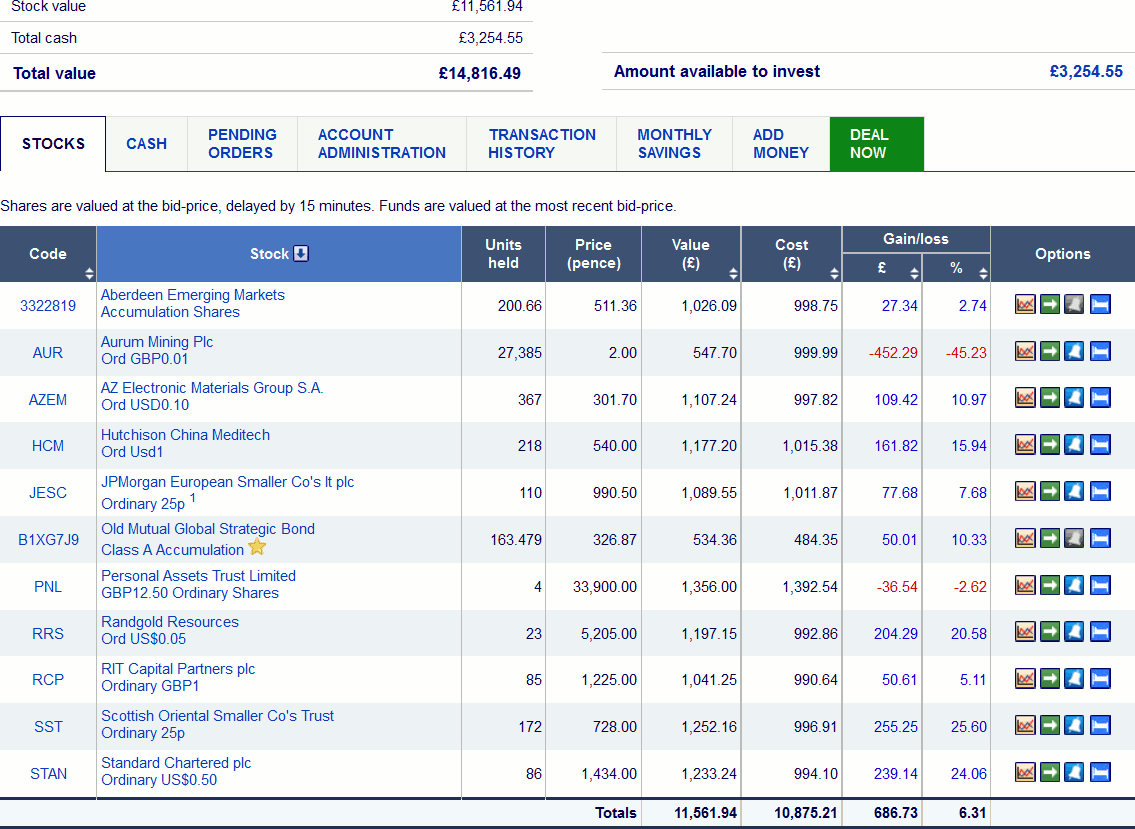The image size is (1135, 829).
Task: Open the Pending Orders tab
Action: (242, 144)
